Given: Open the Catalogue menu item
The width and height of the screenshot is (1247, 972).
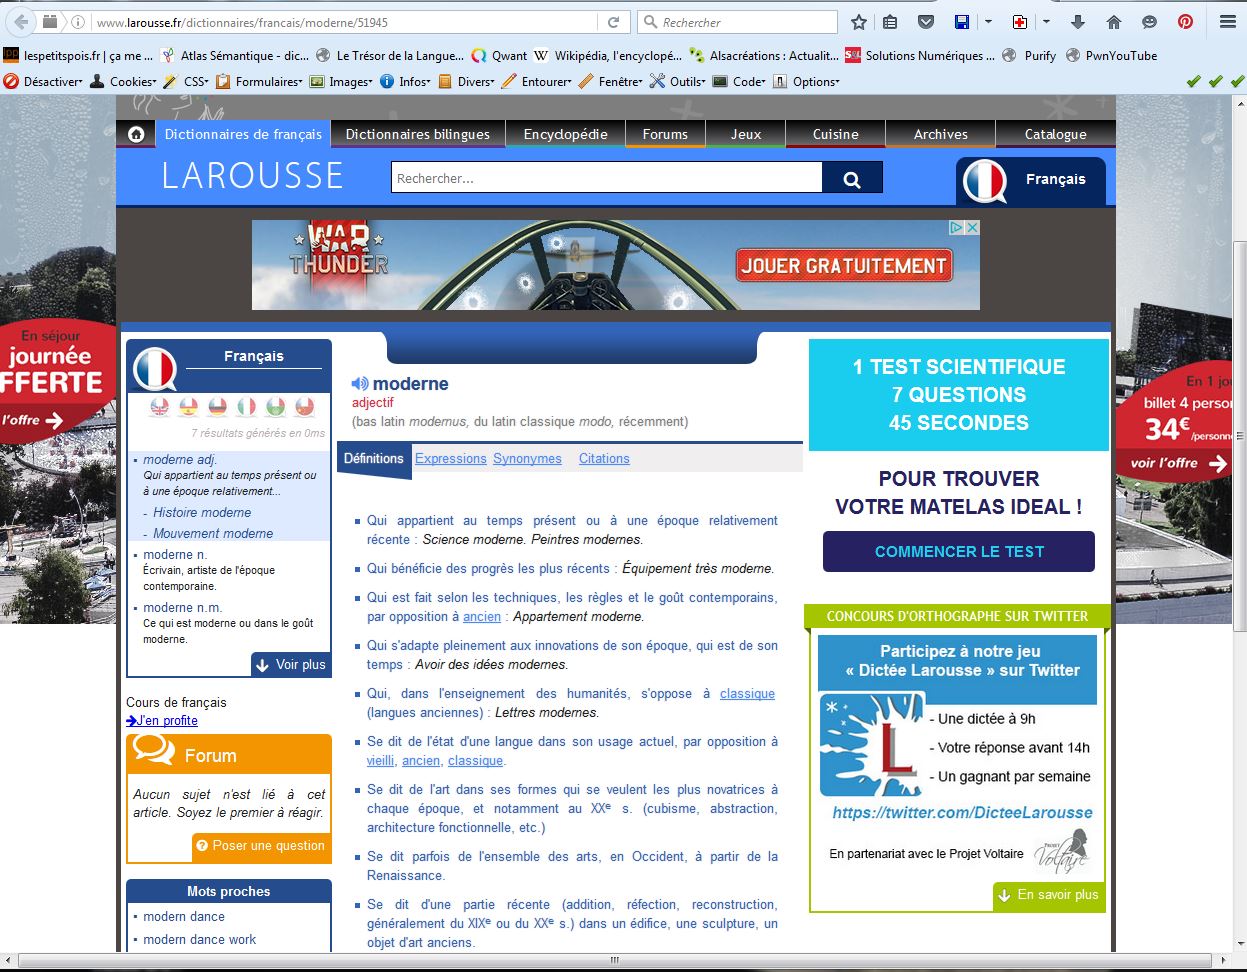Looking at the screenshot, I should coord(1055,134).
